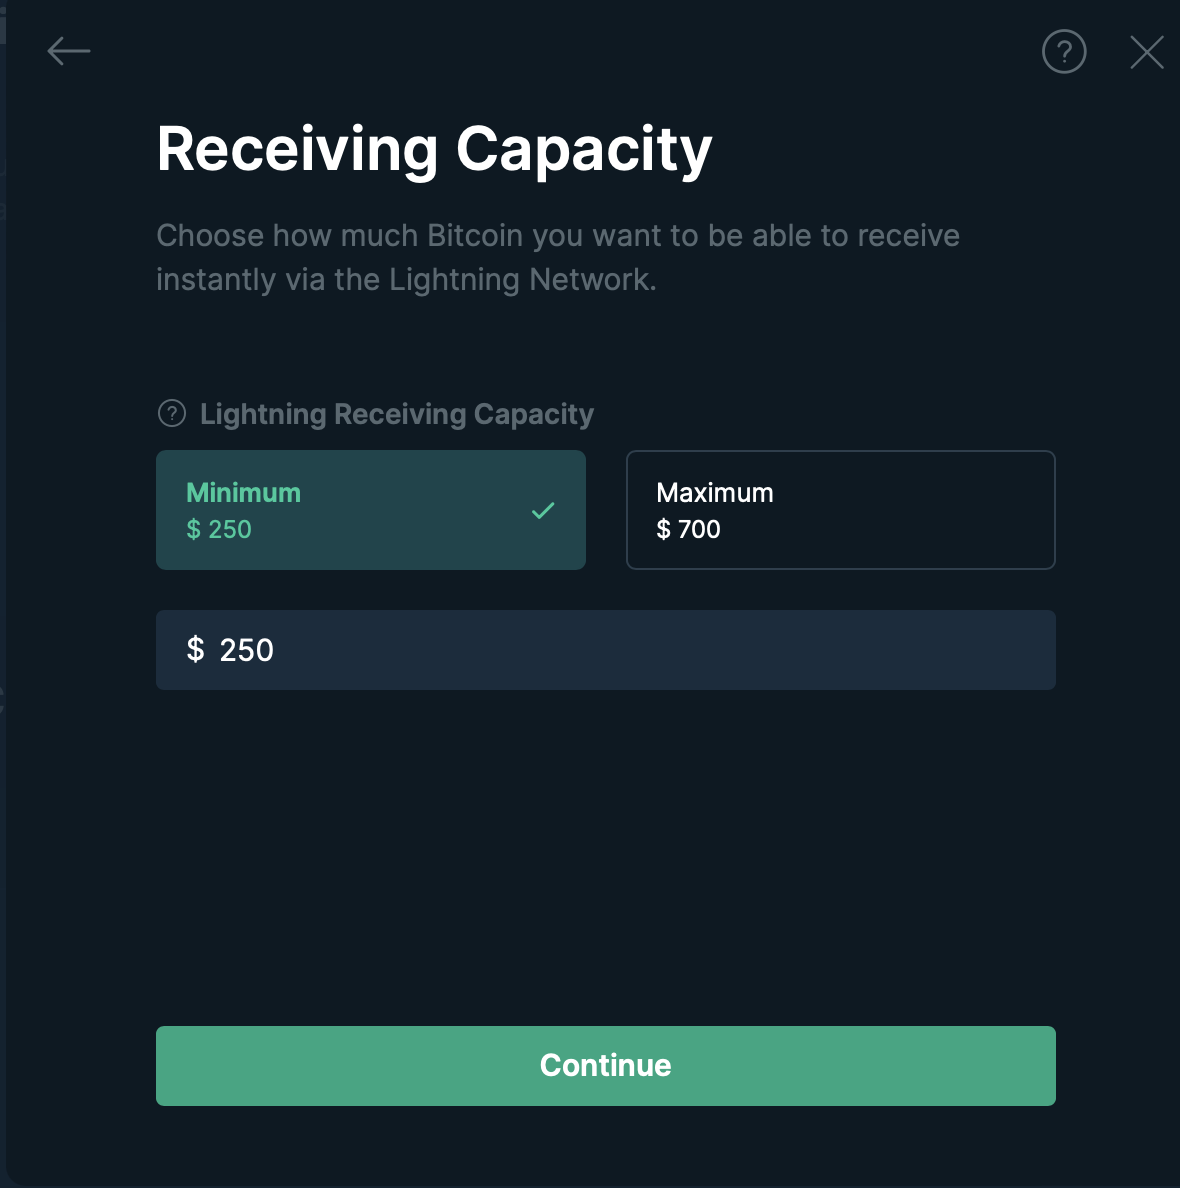This screenshot has width=1180, height=1188.
Task: Click the dollar amount input field
Action: point(606,650)
